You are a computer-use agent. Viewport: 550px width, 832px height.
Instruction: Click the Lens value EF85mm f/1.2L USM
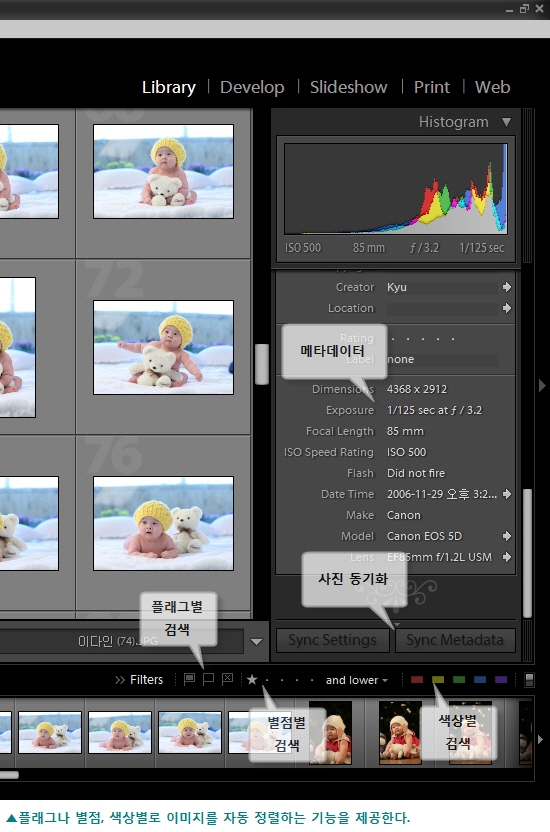click(x=439, y=557)
